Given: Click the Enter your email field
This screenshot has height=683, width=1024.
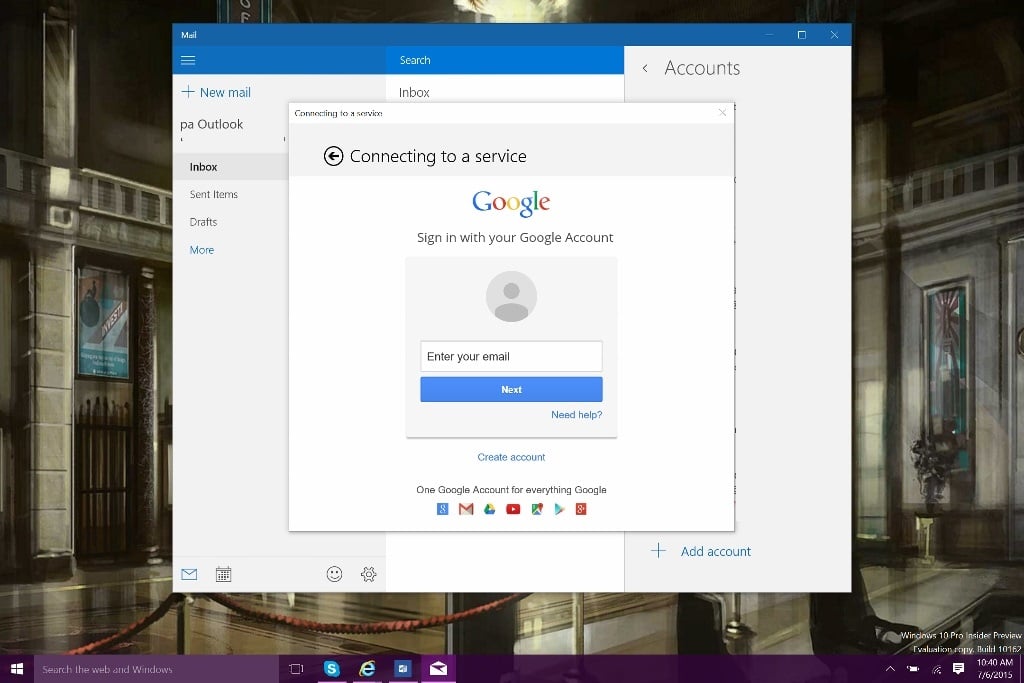Looking at the screenshot, I should coord(511,357).
